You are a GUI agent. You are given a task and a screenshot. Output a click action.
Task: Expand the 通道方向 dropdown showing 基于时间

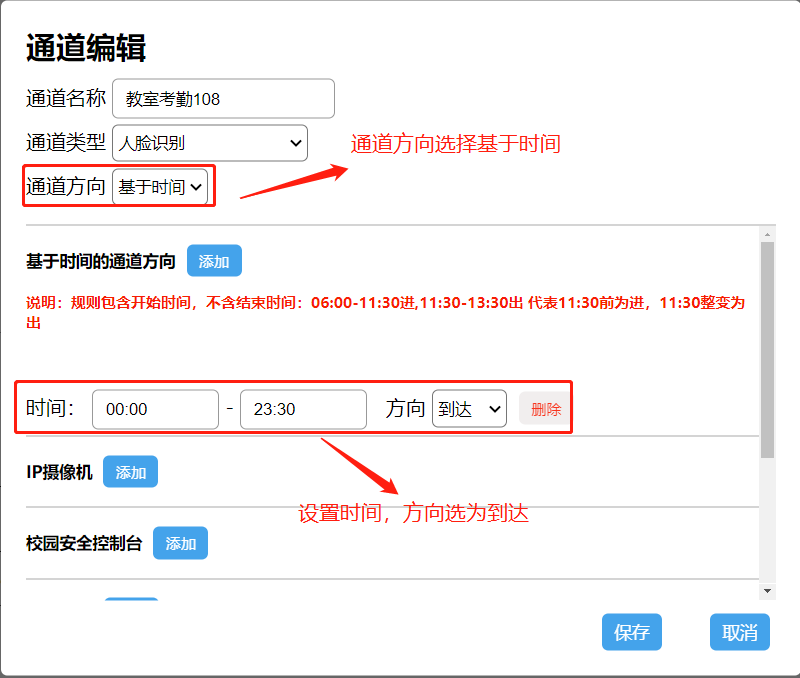pyautogui.click(x=160, y=187)
